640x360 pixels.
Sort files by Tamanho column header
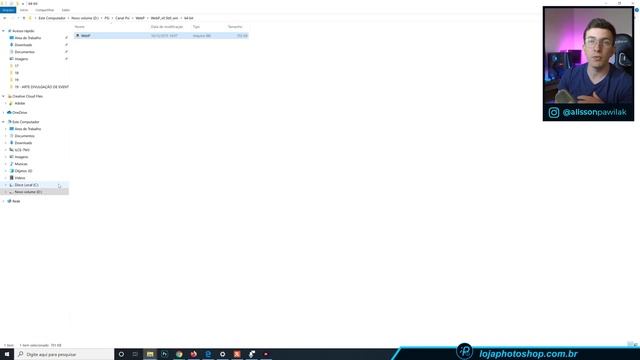point(235,27)
